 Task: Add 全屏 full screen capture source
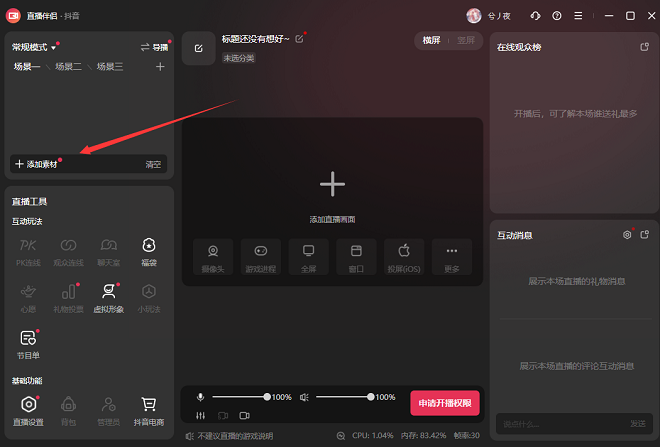point(309,257)
